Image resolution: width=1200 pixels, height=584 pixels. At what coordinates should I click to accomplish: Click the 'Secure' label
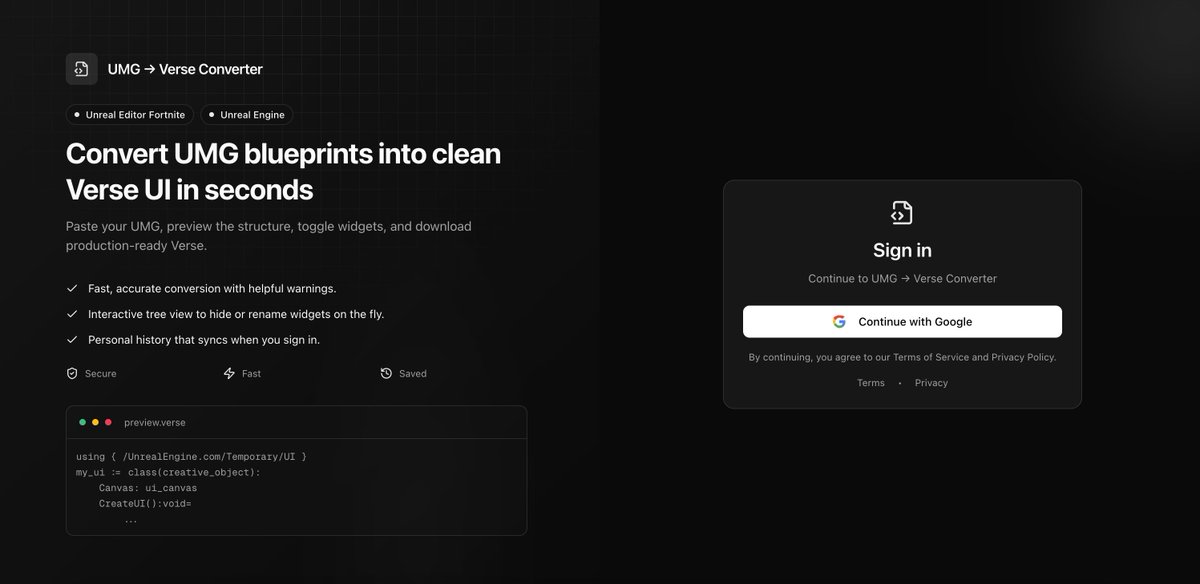tap(101, 373)
